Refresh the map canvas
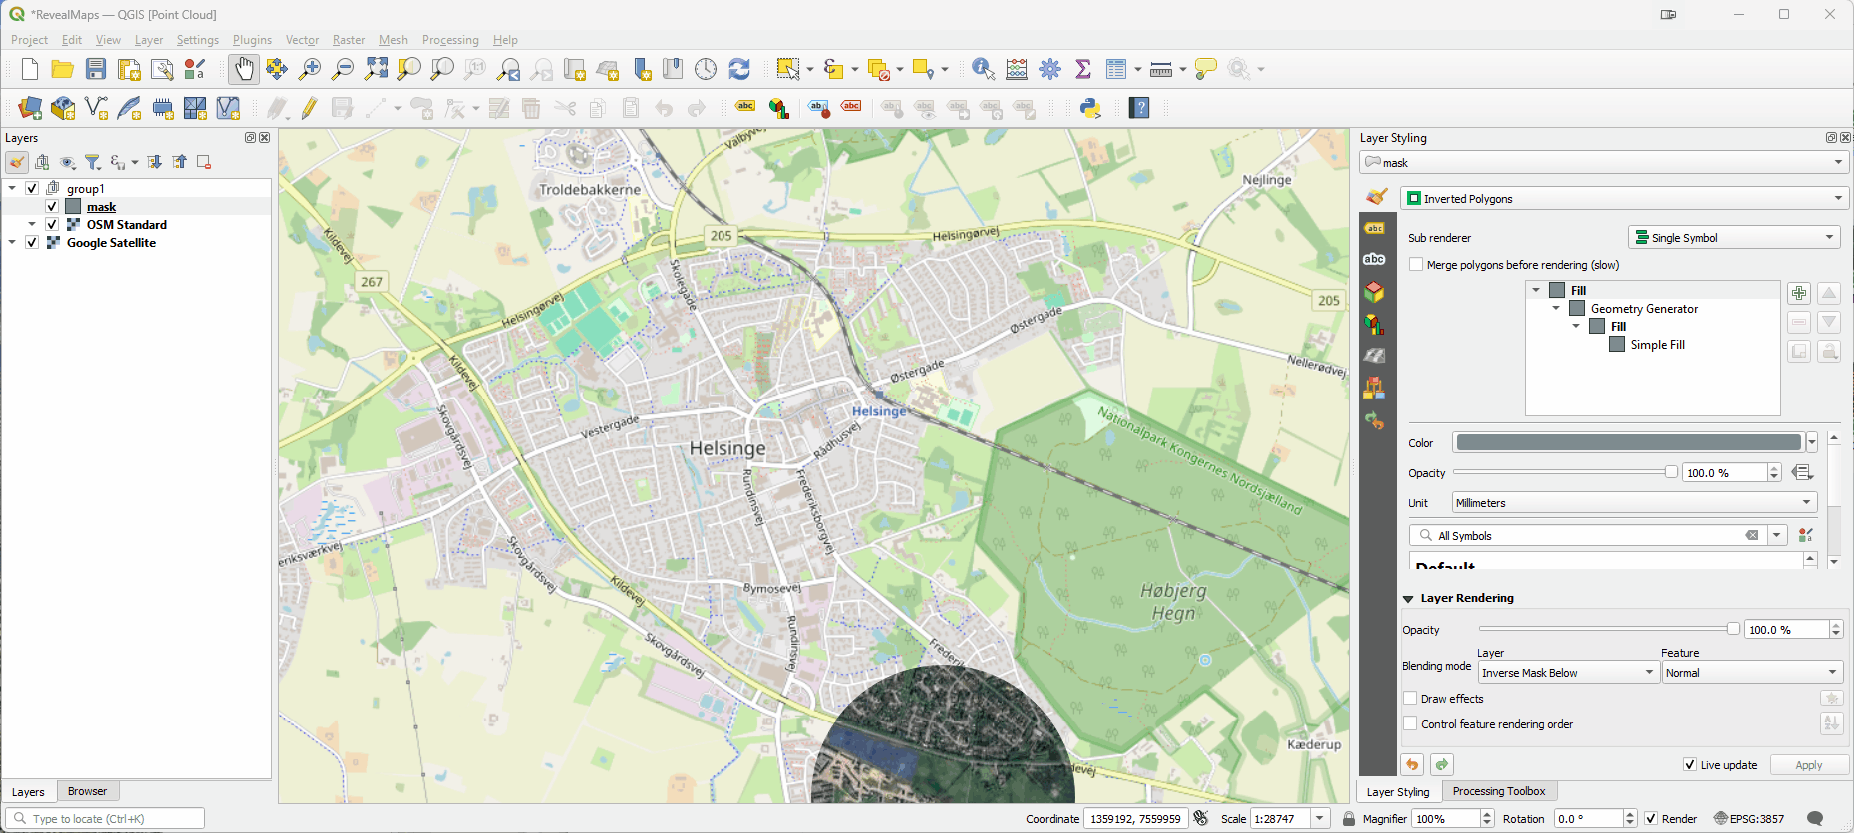This screenshot has width=1854, height=833. pyautogui.click(x=739, y=69)
